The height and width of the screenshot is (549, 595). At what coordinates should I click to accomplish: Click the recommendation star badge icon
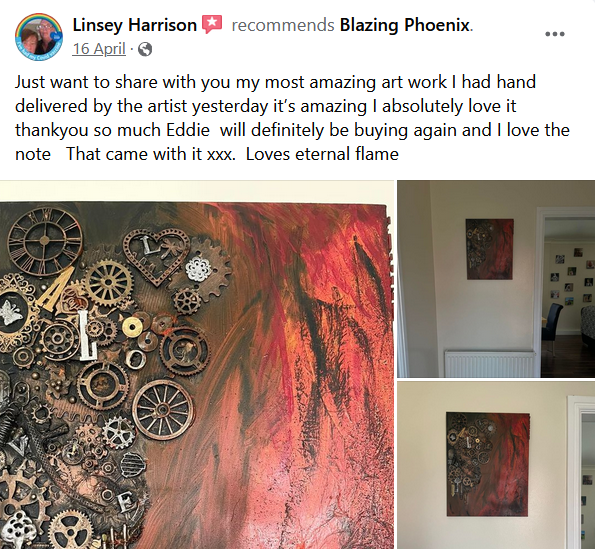(212, 25)
